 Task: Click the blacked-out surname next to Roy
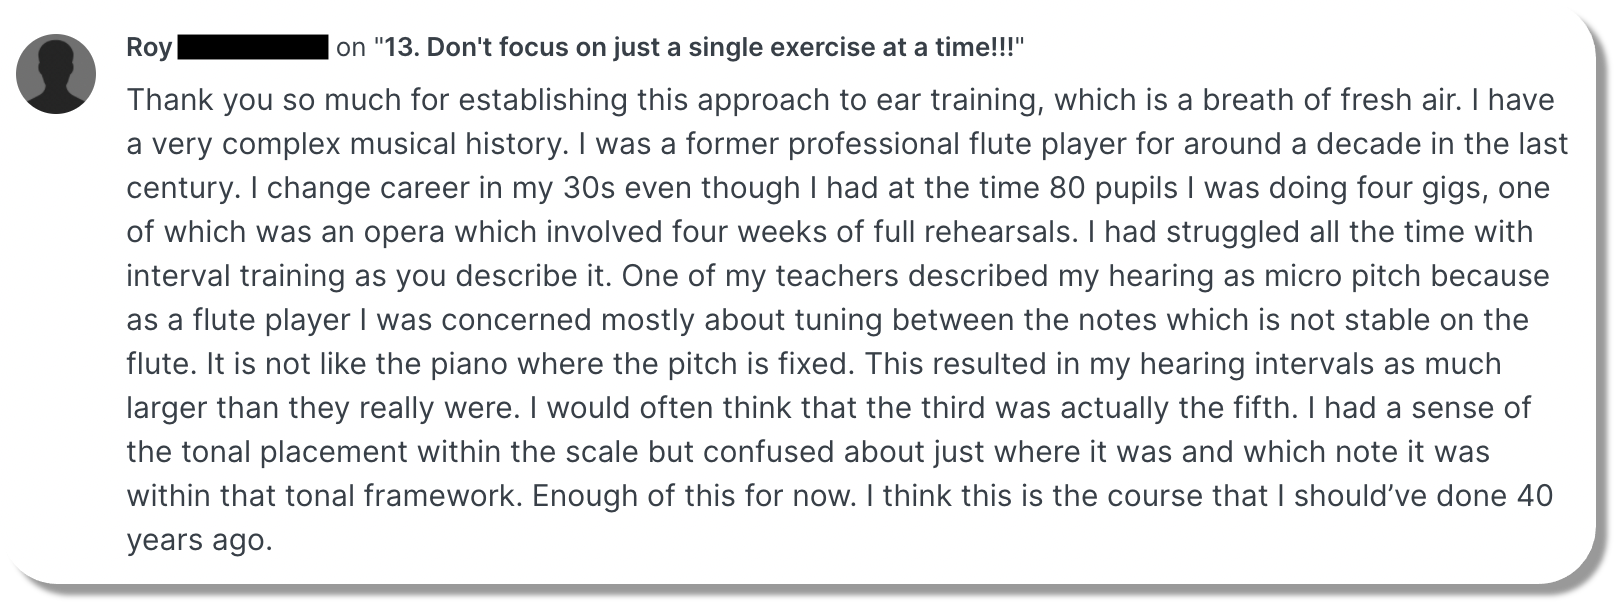tap(253, 48)
